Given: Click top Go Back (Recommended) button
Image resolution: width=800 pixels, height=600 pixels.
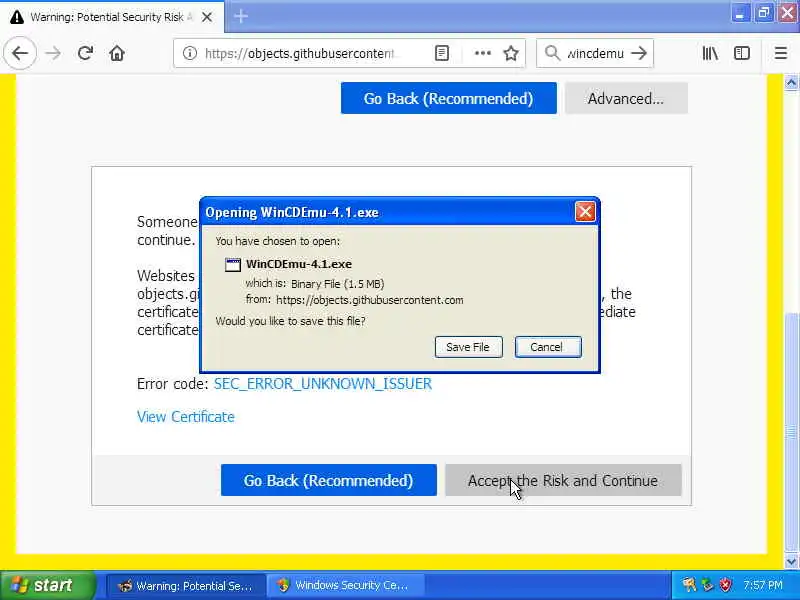Looking at the screenshot, I should pyautogui.click(x=448, y=98).
